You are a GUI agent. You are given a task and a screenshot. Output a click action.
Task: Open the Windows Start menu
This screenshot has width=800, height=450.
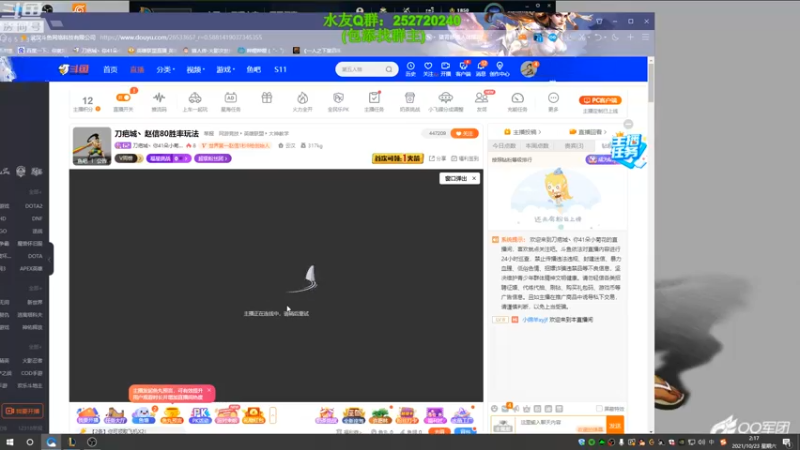[9, 442]
